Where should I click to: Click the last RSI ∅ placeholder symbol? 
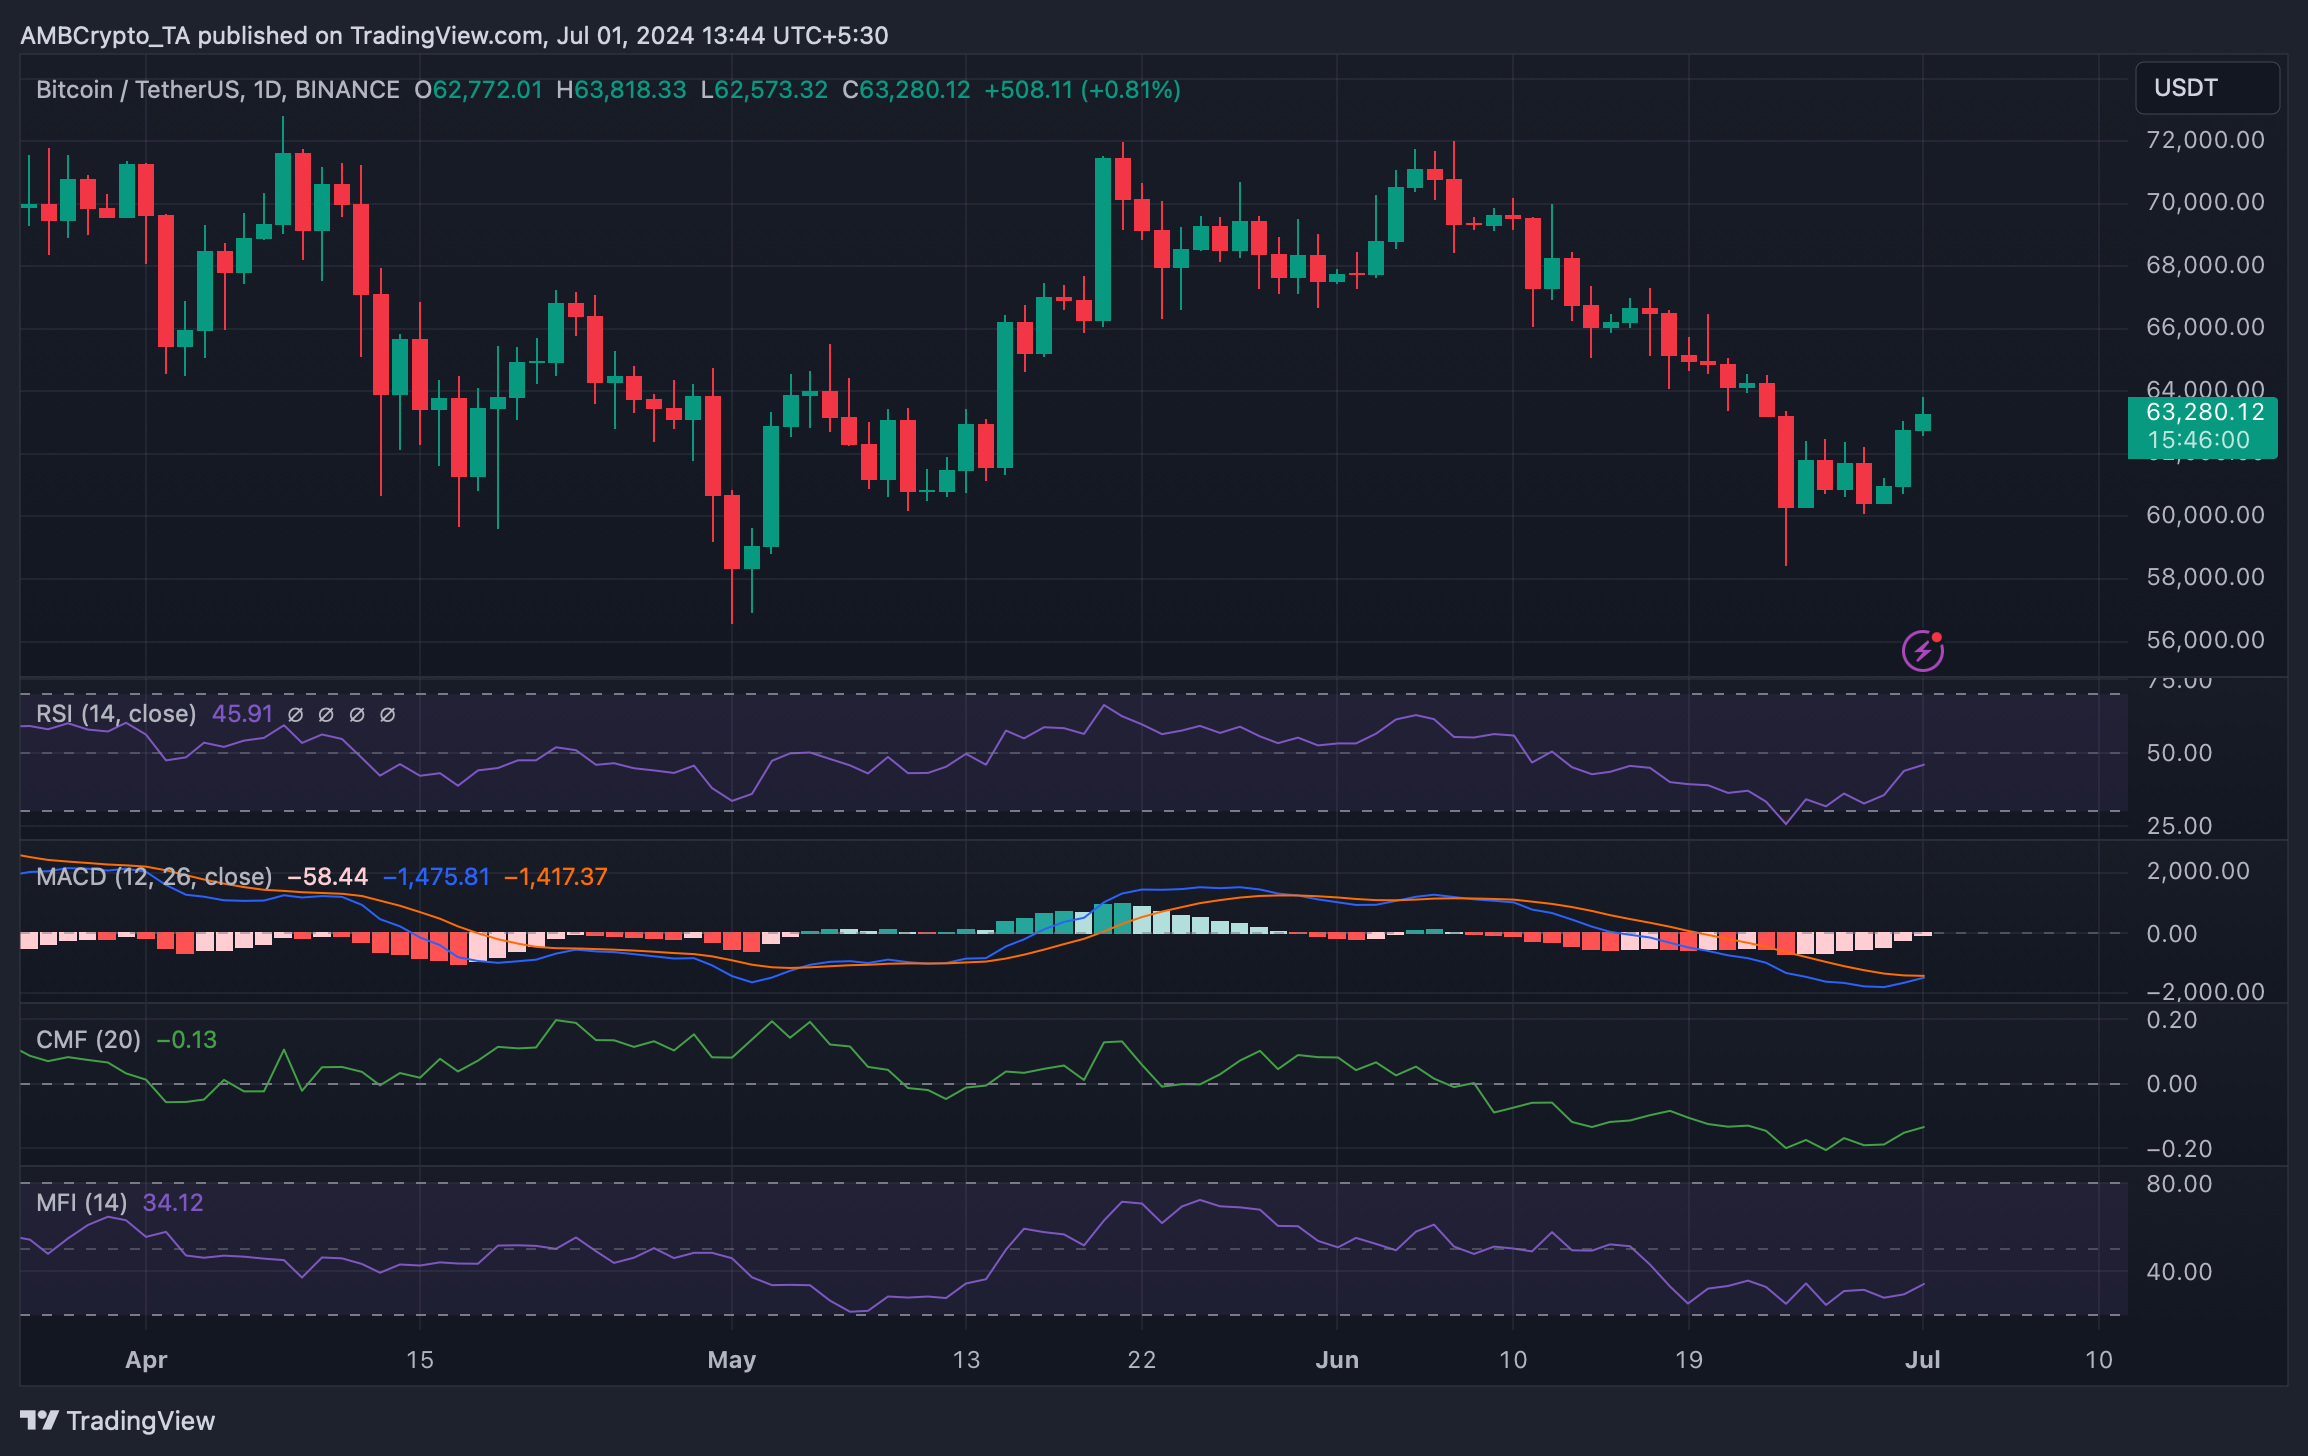pos(388,714)
